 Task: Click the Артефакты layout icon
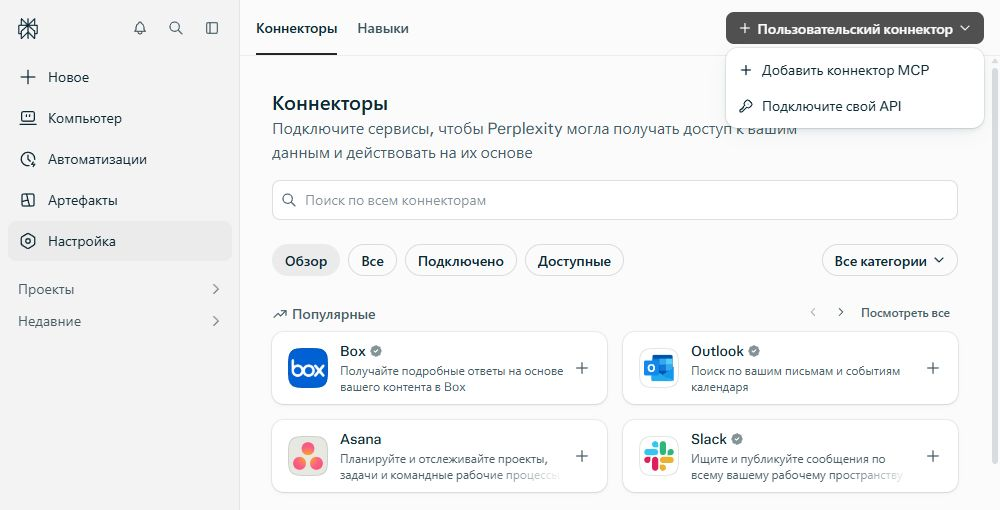click(28, 200)
